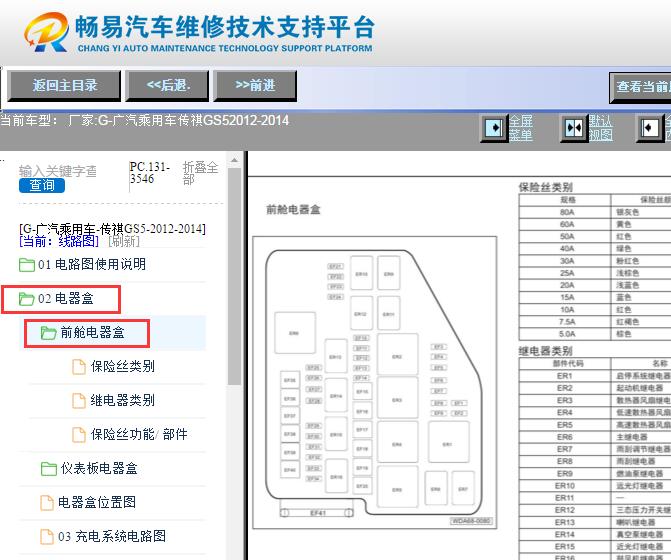Click the blue 查询 search button
This screenshot has height=560, width=671.
tap(42, 186)
